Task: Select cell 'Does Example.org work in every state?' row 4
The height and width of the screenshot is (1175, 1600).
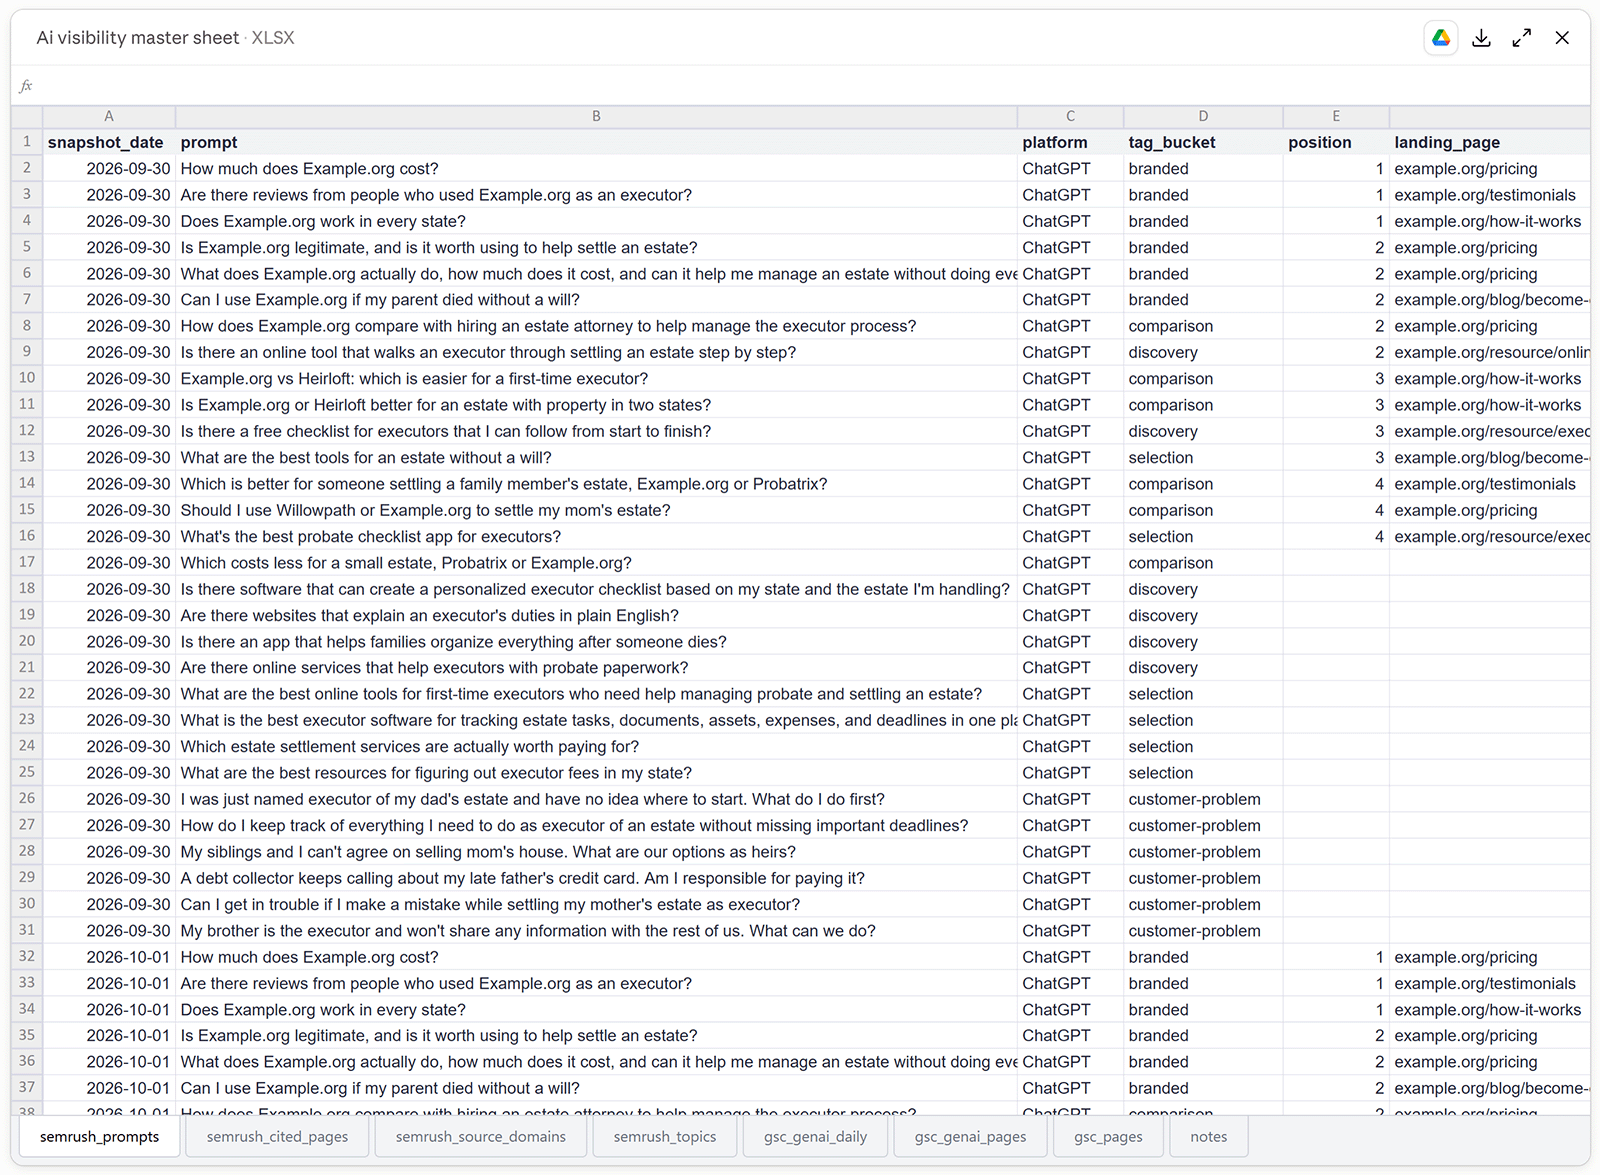Action: pyautogui.click(x=596, y=221)
